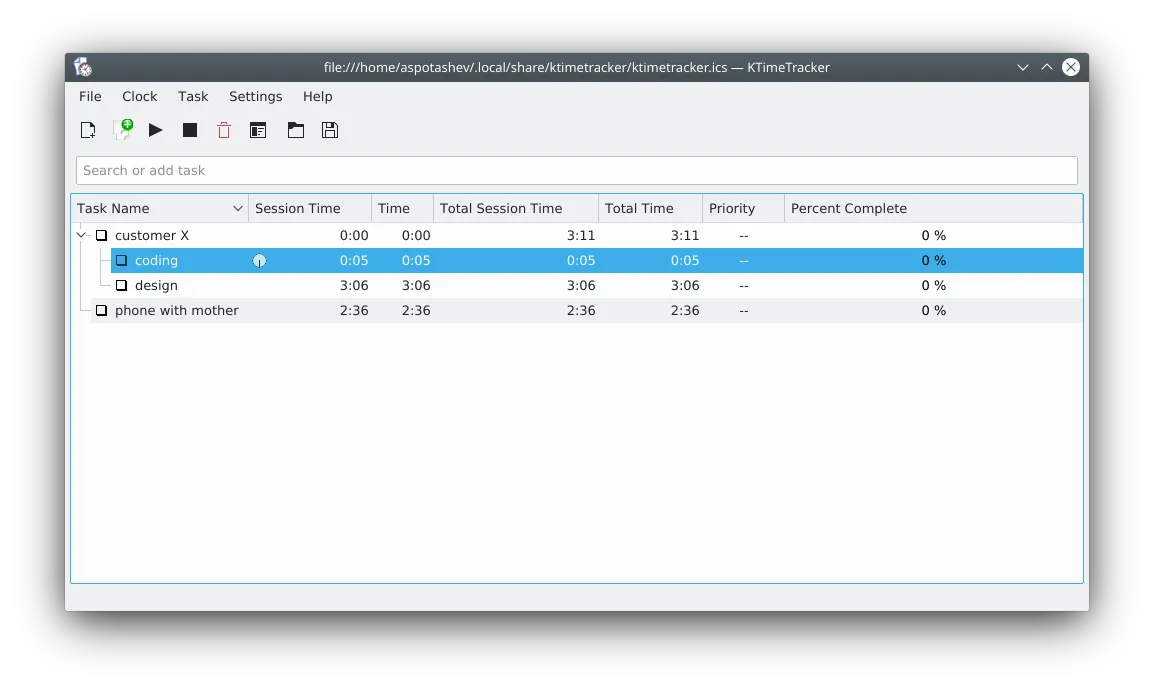
Task: Delete selected task via the trash icon
Action: click(x=223, y=130)
